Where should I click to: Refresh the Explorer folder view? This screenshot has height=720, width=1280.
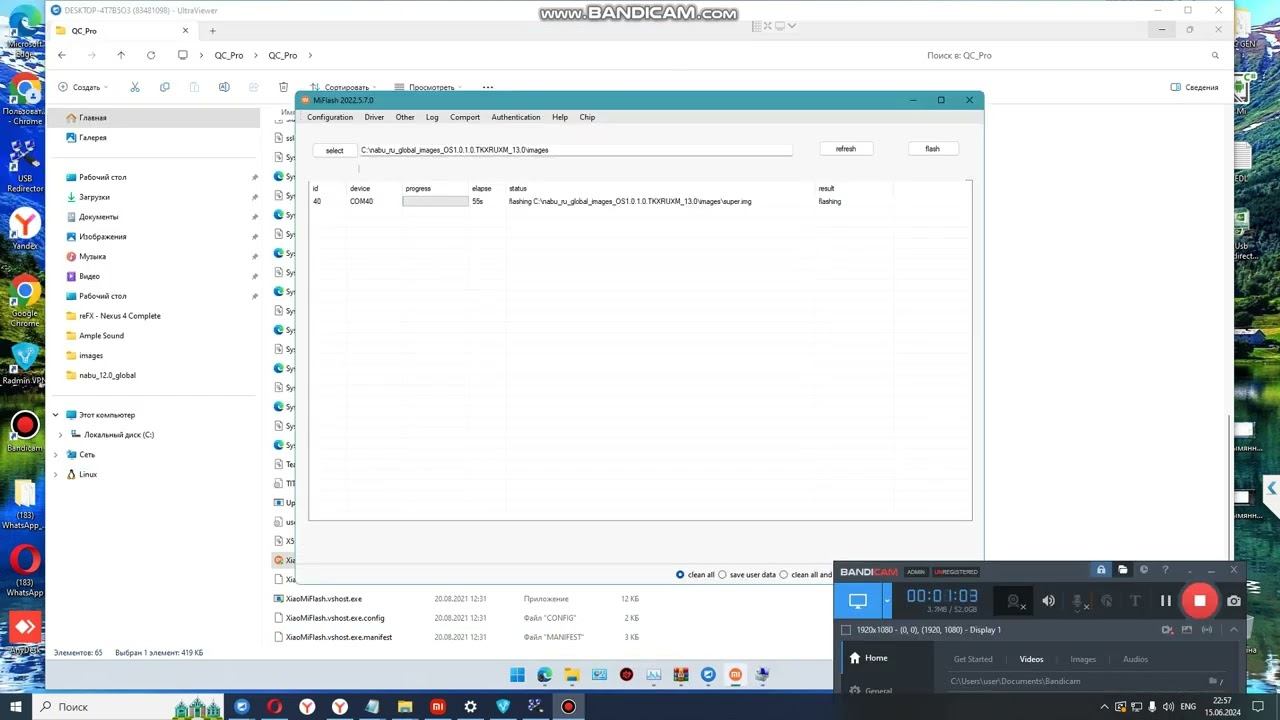pos(151,55)
